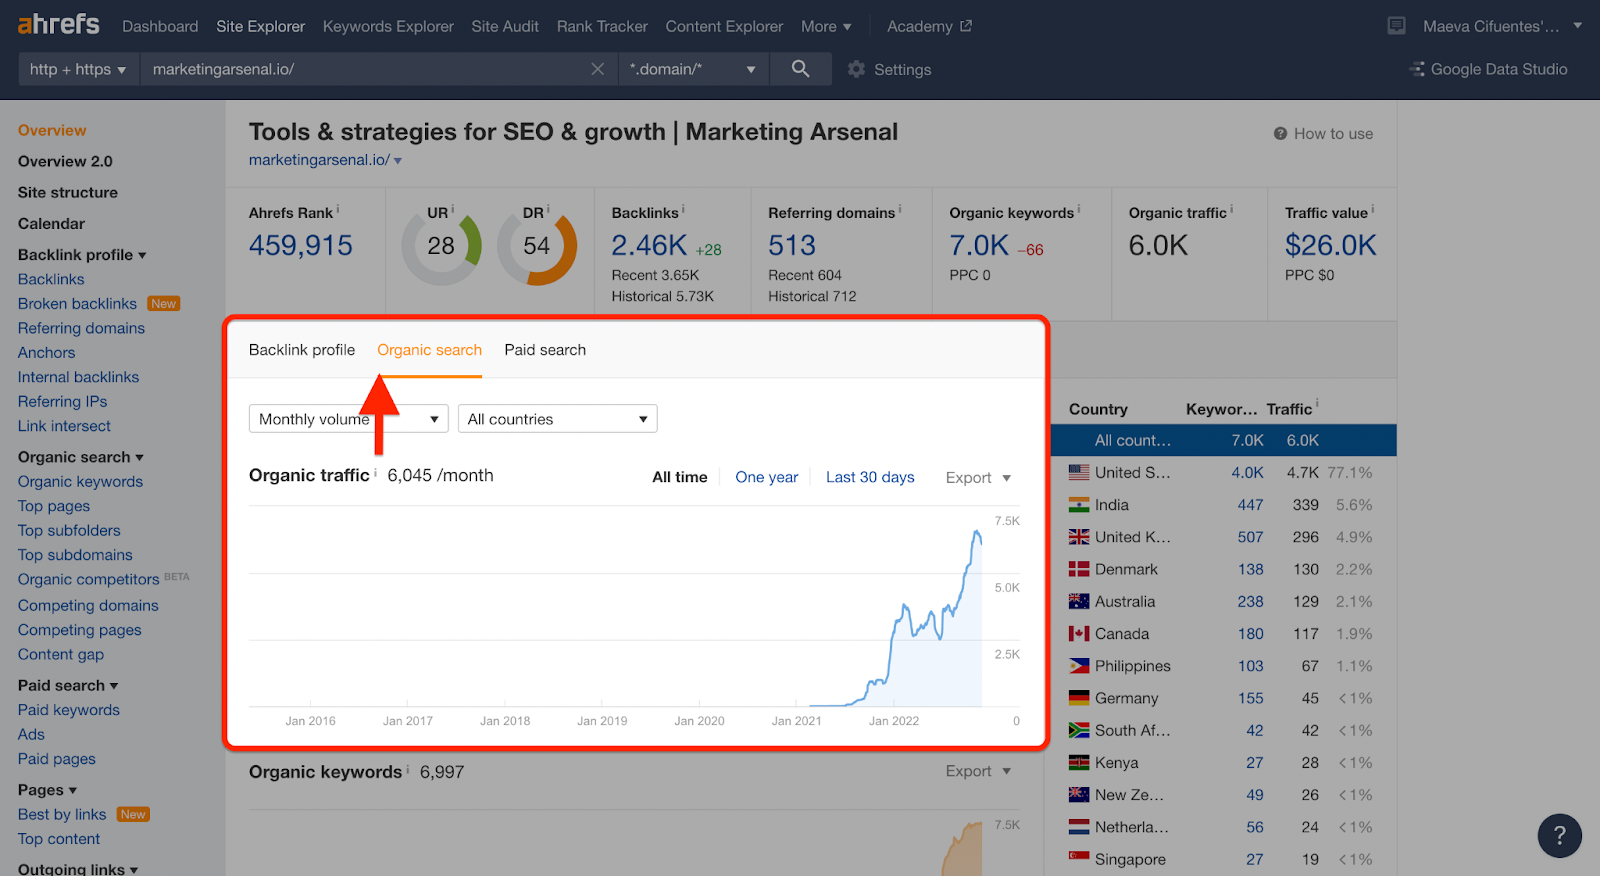1600x876 pixels.
Task: Click info icon next to Ahrefs Rank
Action: click(338, 210)
